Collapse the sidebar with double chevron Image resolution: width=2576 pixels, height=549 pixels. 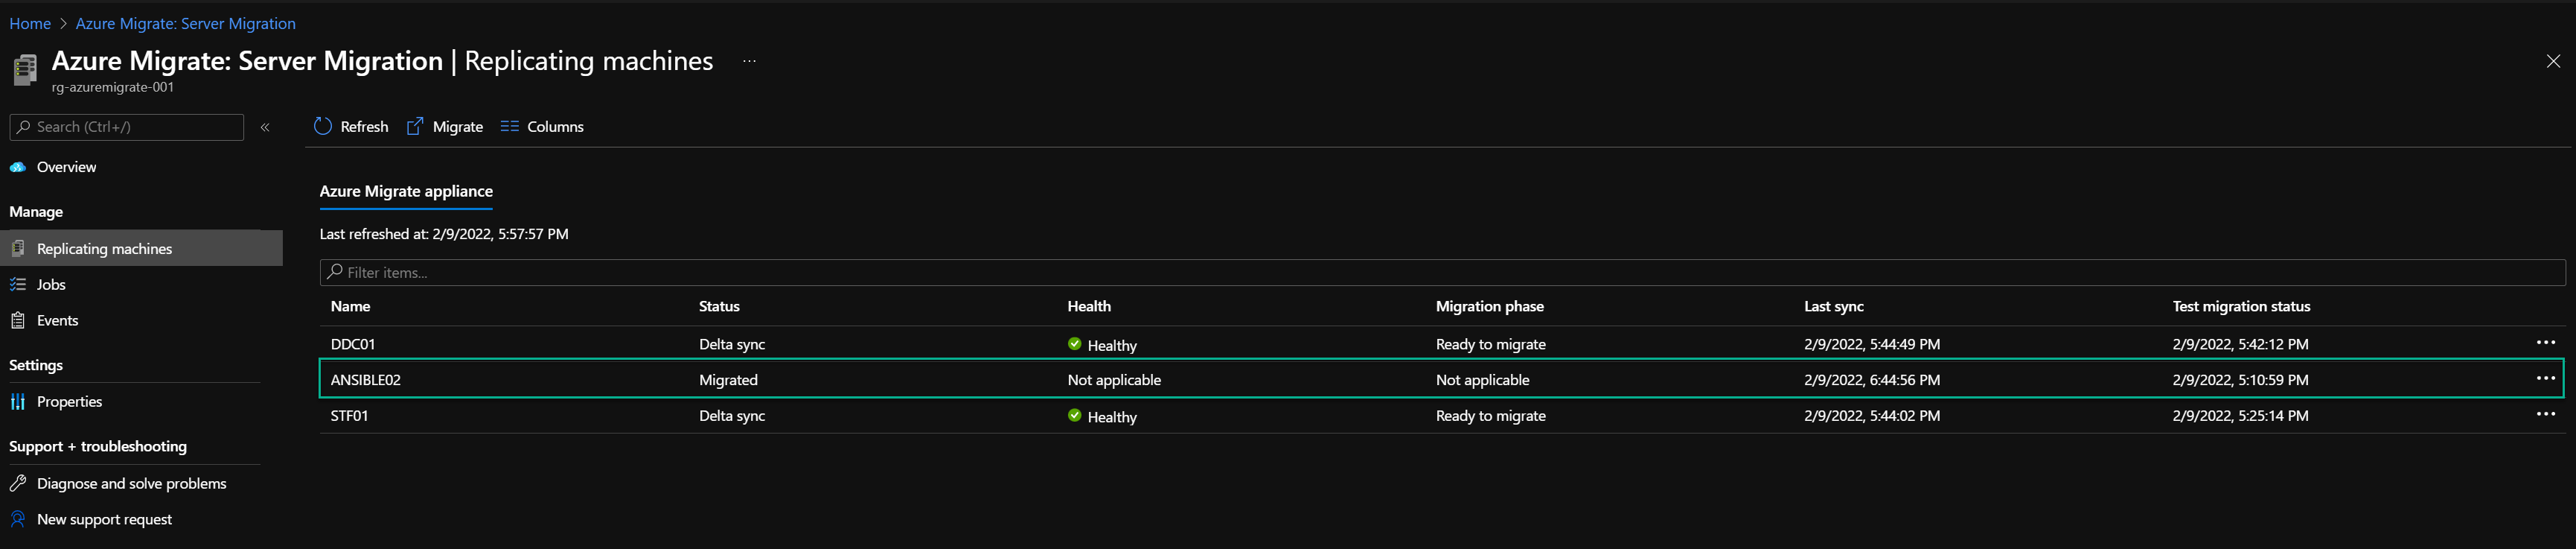pos(265,127)
